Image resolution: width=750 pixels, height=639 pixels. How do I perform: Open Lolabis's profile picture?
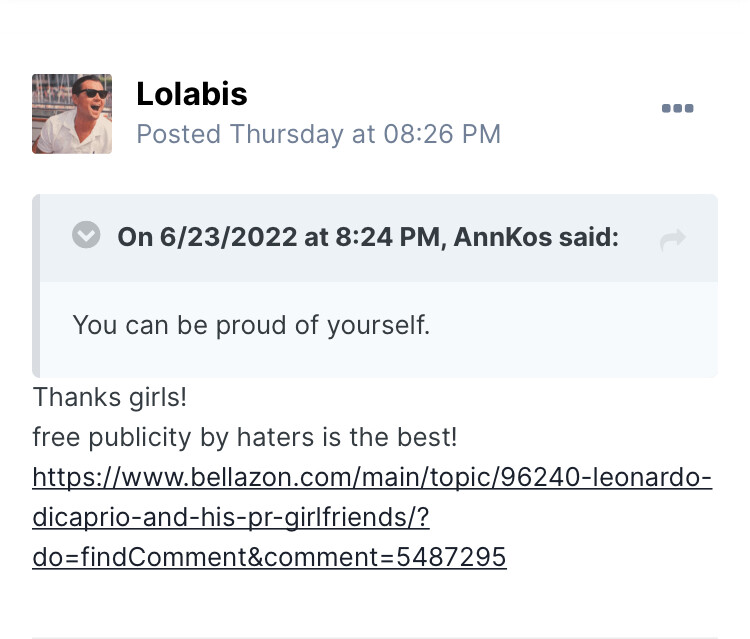72,114
